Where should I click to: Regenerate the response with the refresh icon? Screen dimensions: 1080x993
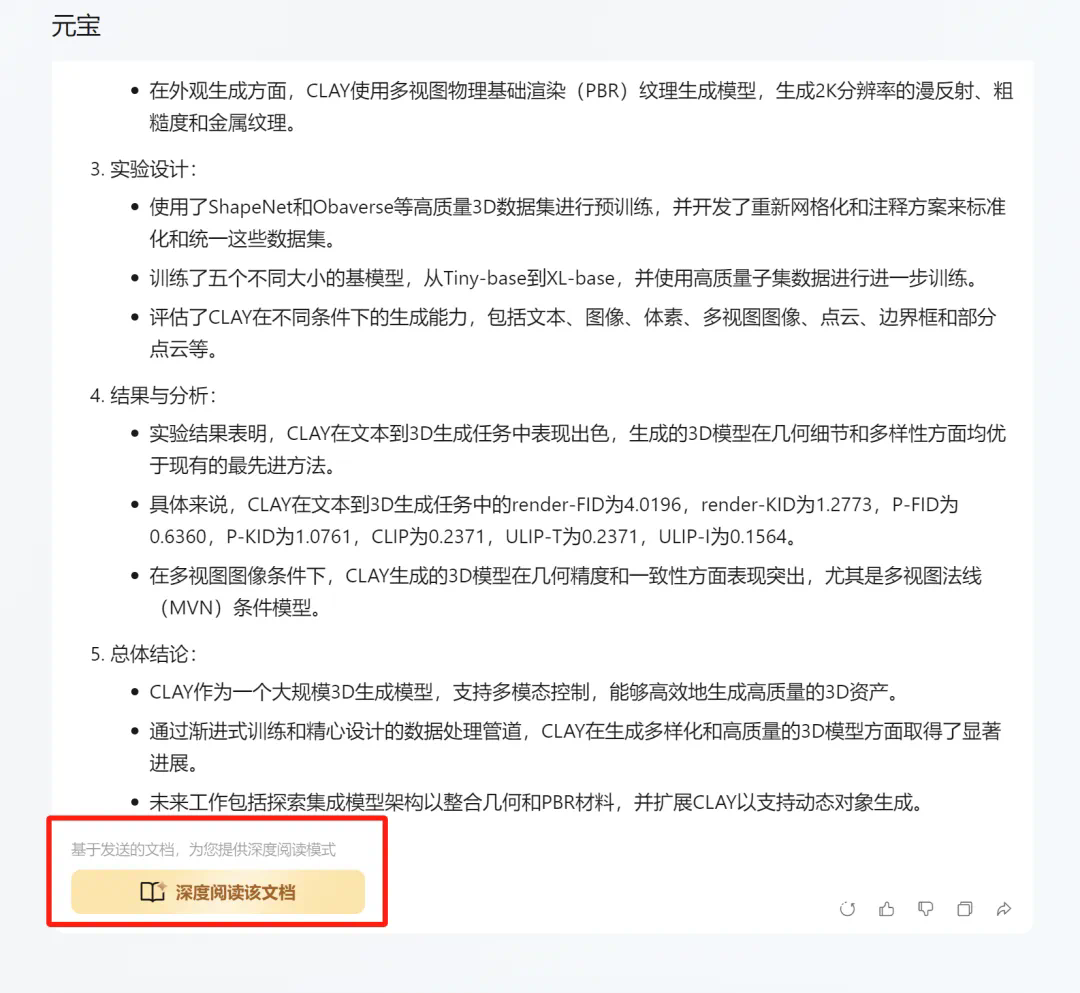tap(847, 909)
